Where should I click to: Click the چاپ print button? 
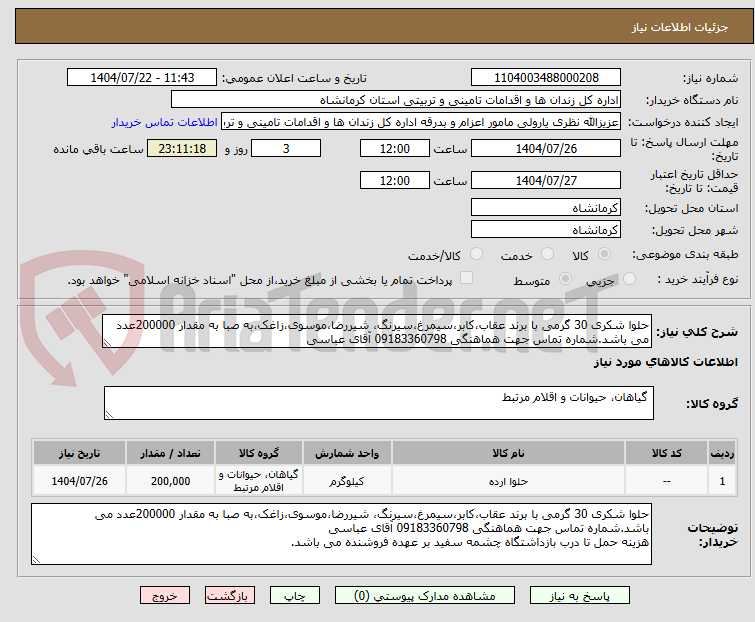295,596
